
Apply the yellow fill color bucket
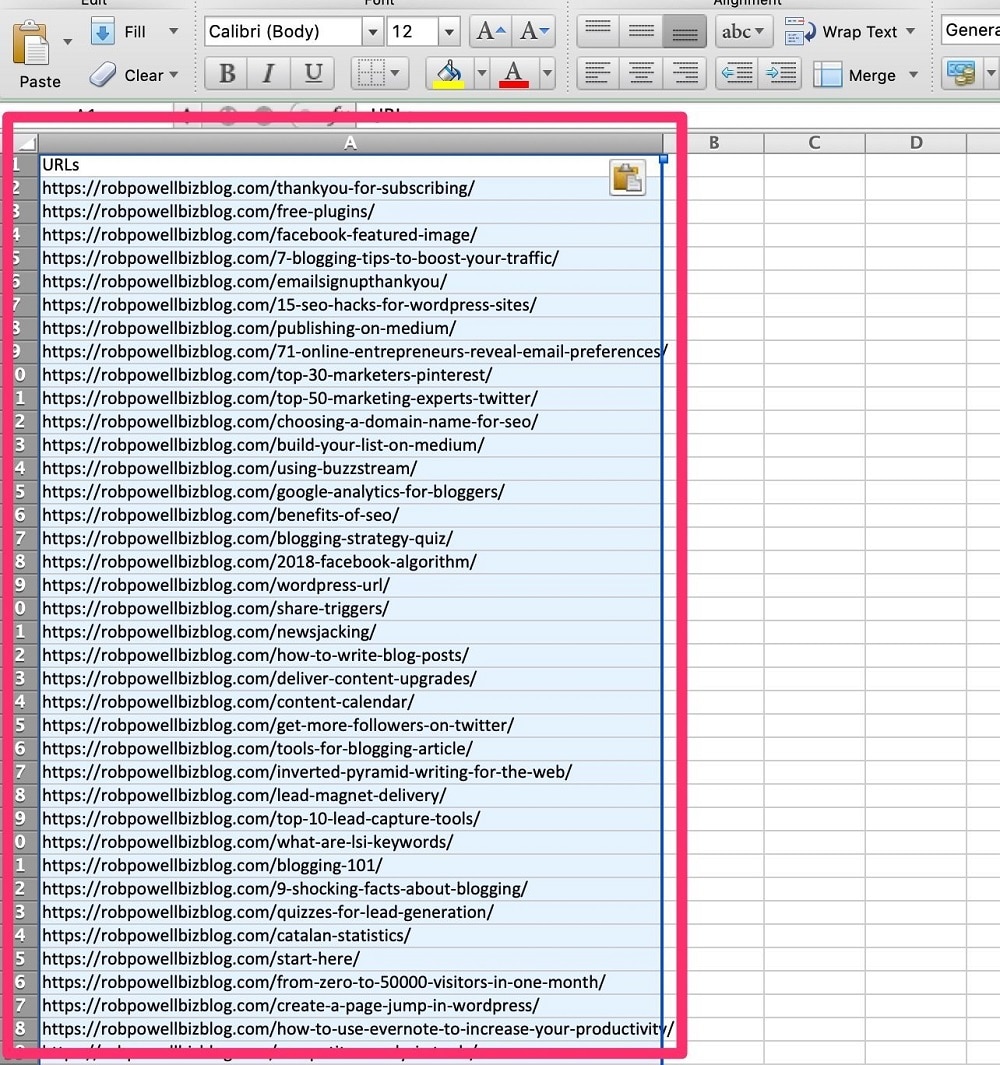[448, 73]
